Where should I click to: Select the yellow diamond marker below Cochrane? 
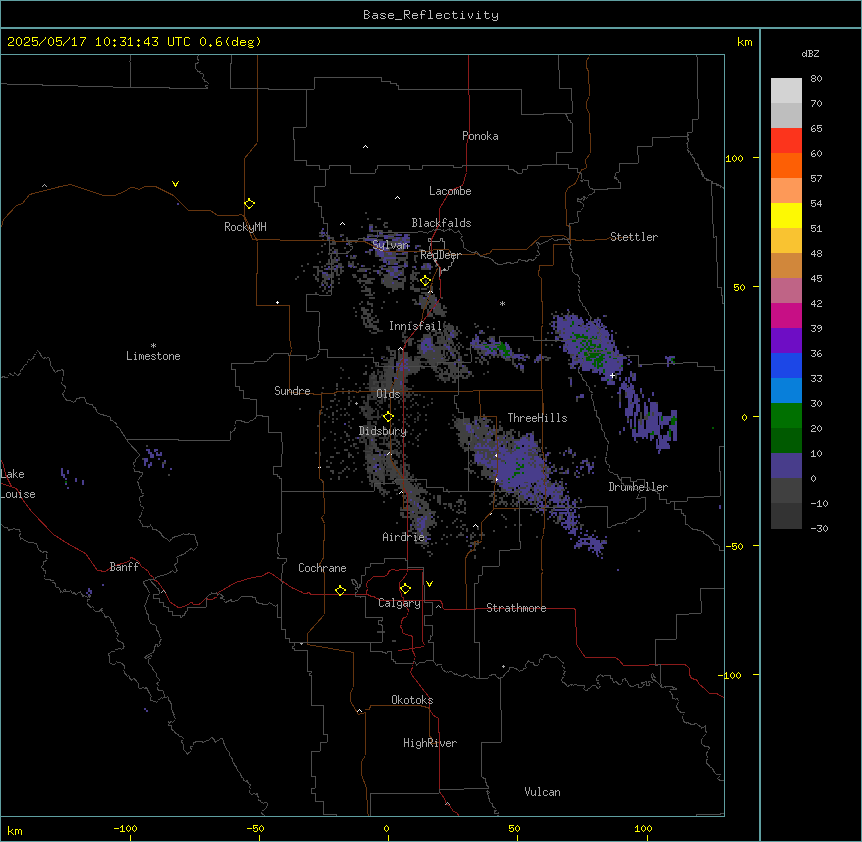340,590
